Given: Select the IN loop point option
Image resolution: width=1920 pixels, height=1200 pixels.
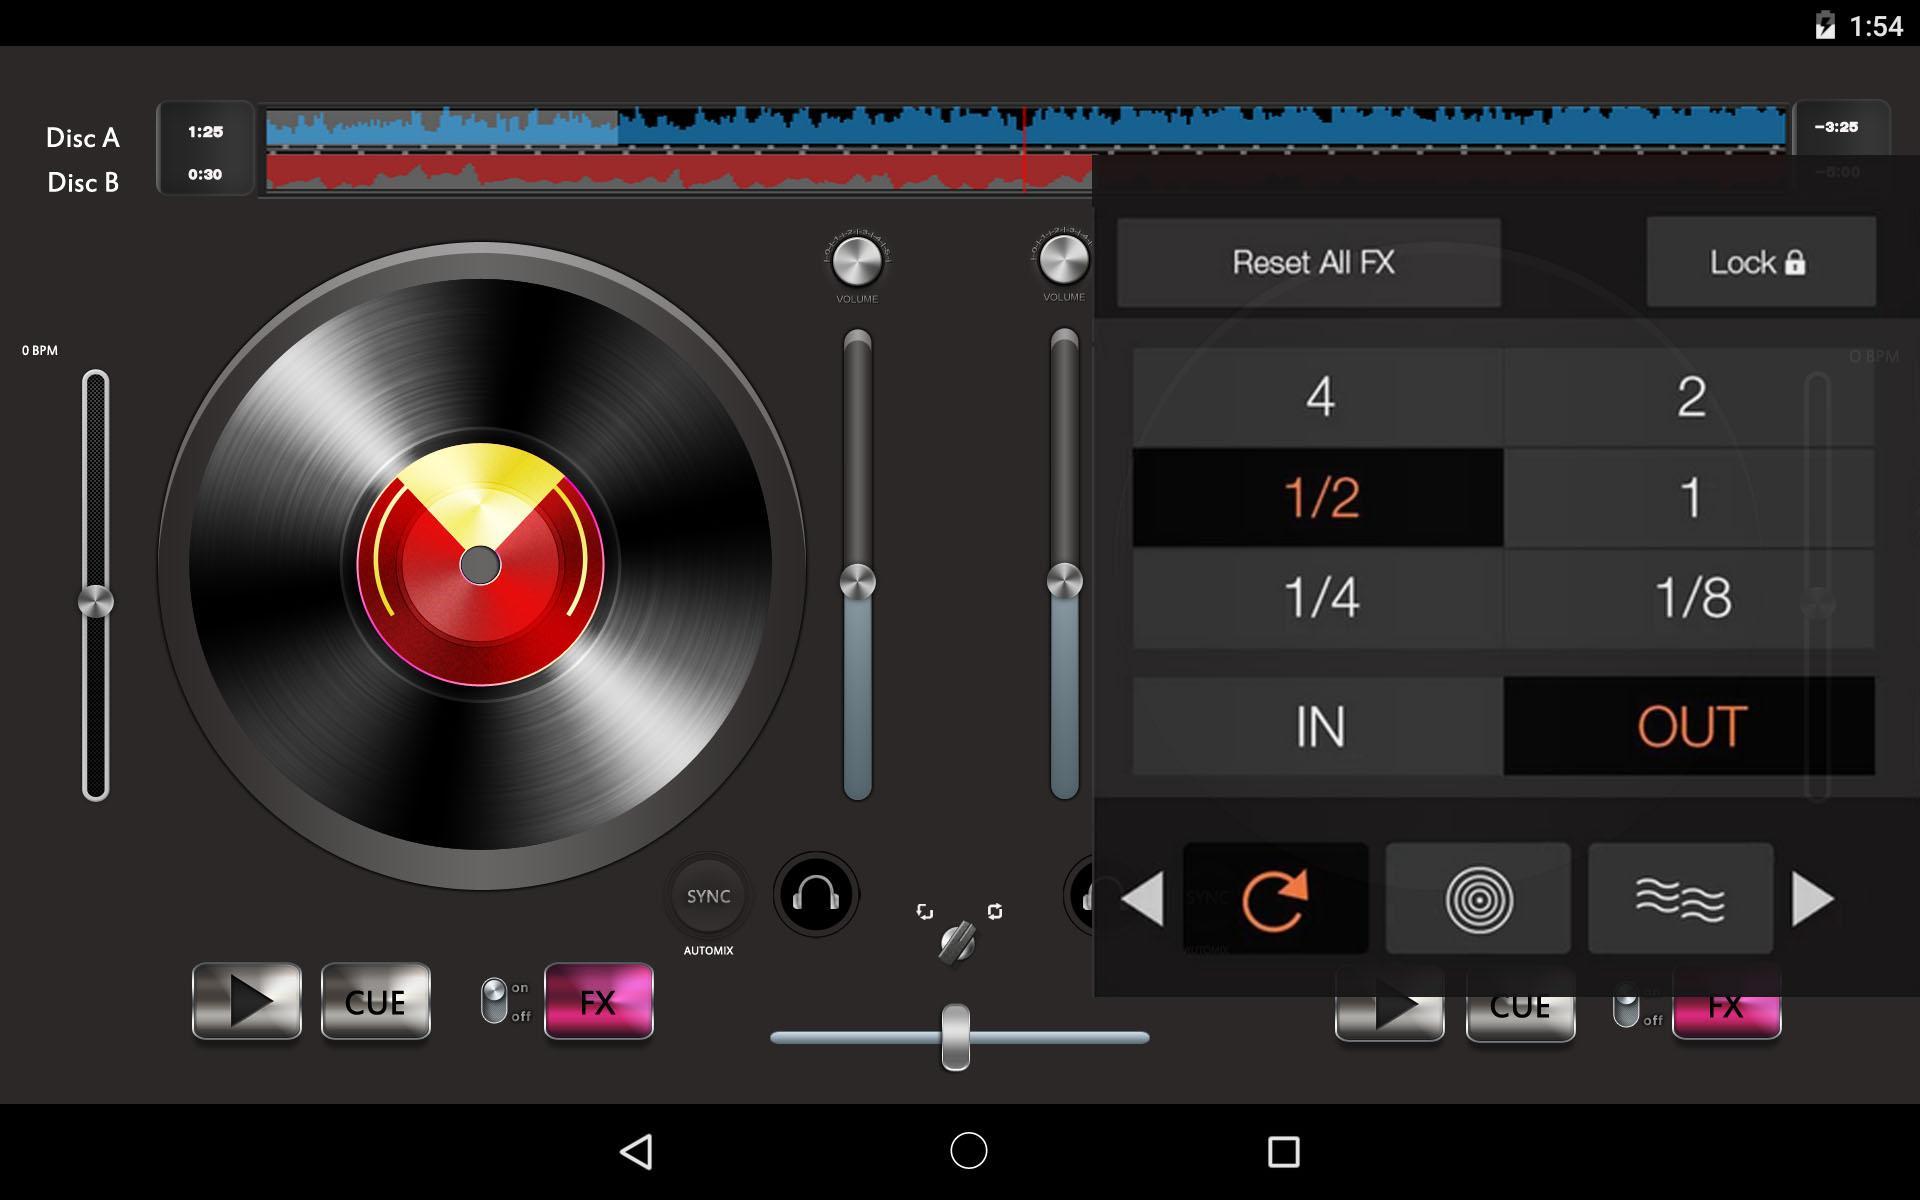Looking at the screenshot, I should [1318, 727].
